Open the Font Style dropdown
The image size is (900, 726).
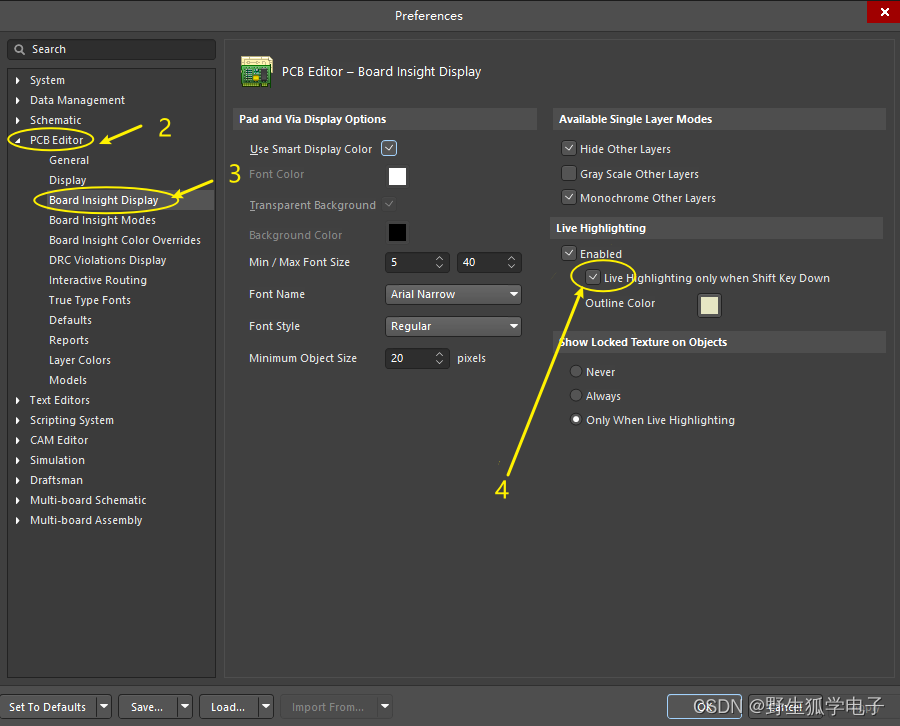(453, 327)
